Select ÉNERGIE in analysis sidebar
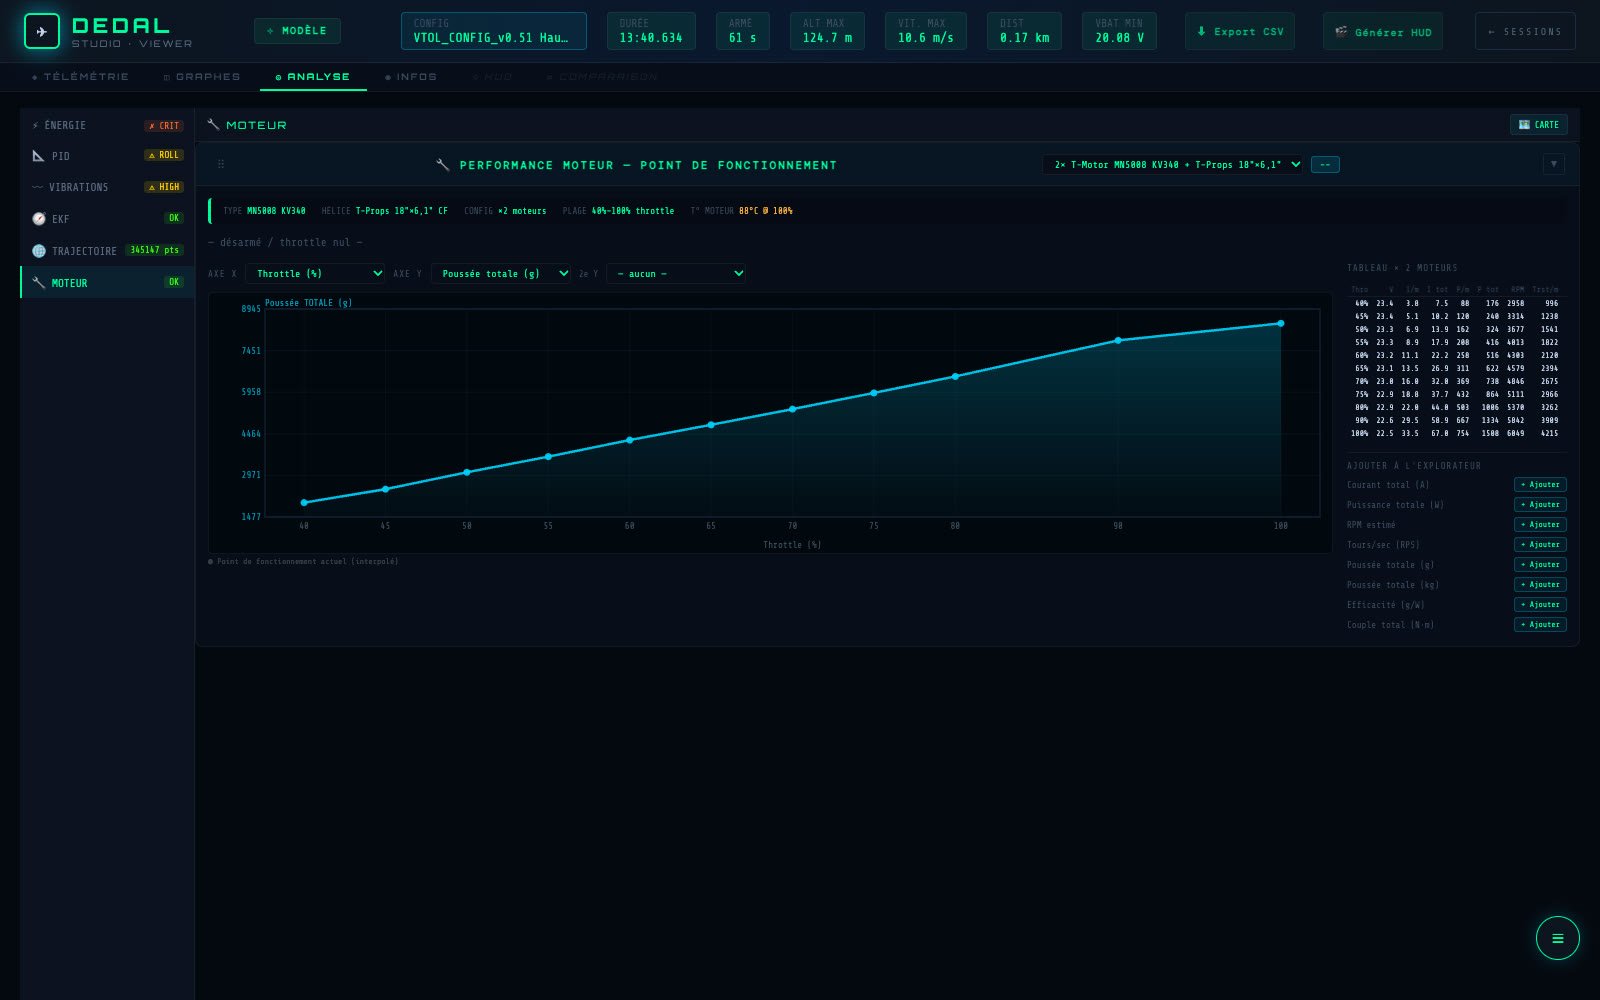The image size is (1600, 1000). coord(107,125)
